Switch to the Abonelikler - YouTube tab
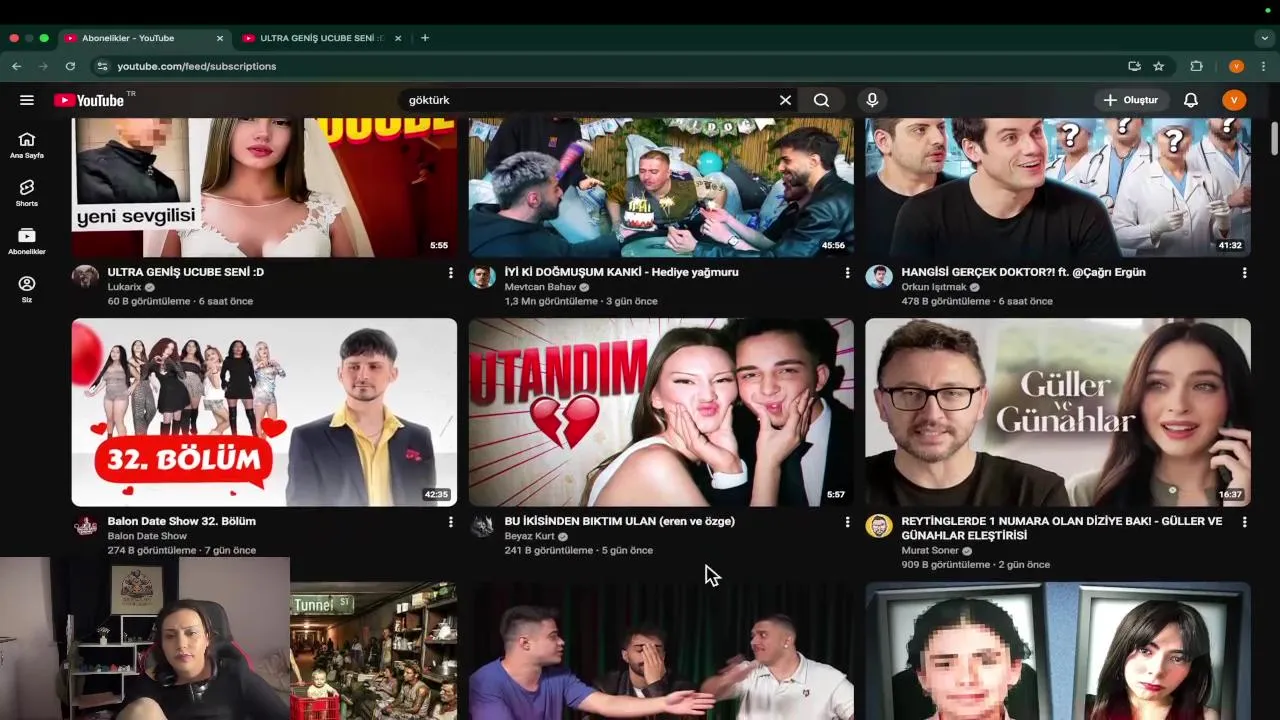 pyautogui.click(x=143, y=38)
